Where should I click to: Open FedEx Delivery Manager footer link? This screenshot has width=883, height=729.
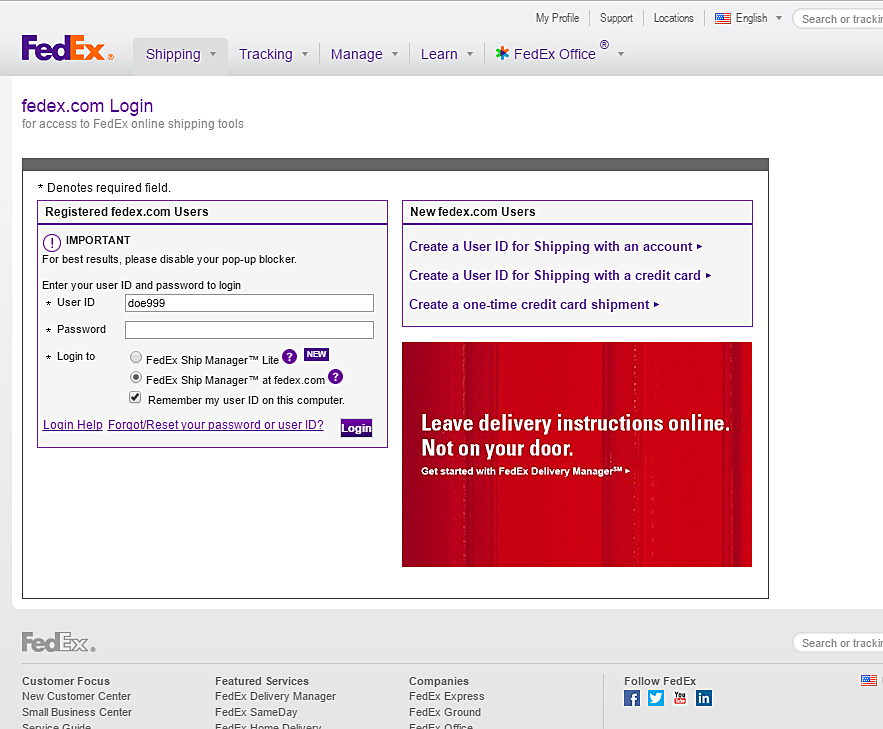pyautogui.click(x=275, y=696)
